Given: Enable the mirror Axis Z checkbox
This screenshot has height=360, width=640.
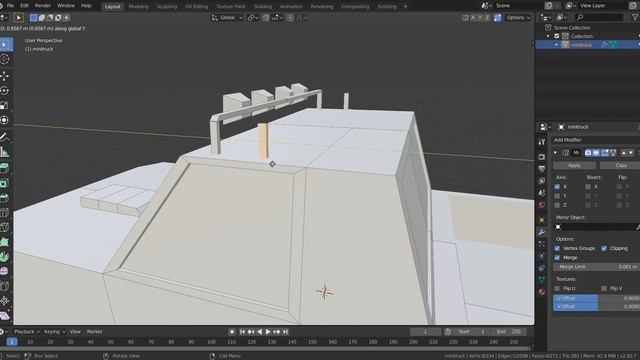Looking at the screenshot, I should click(x=557, y=205).
